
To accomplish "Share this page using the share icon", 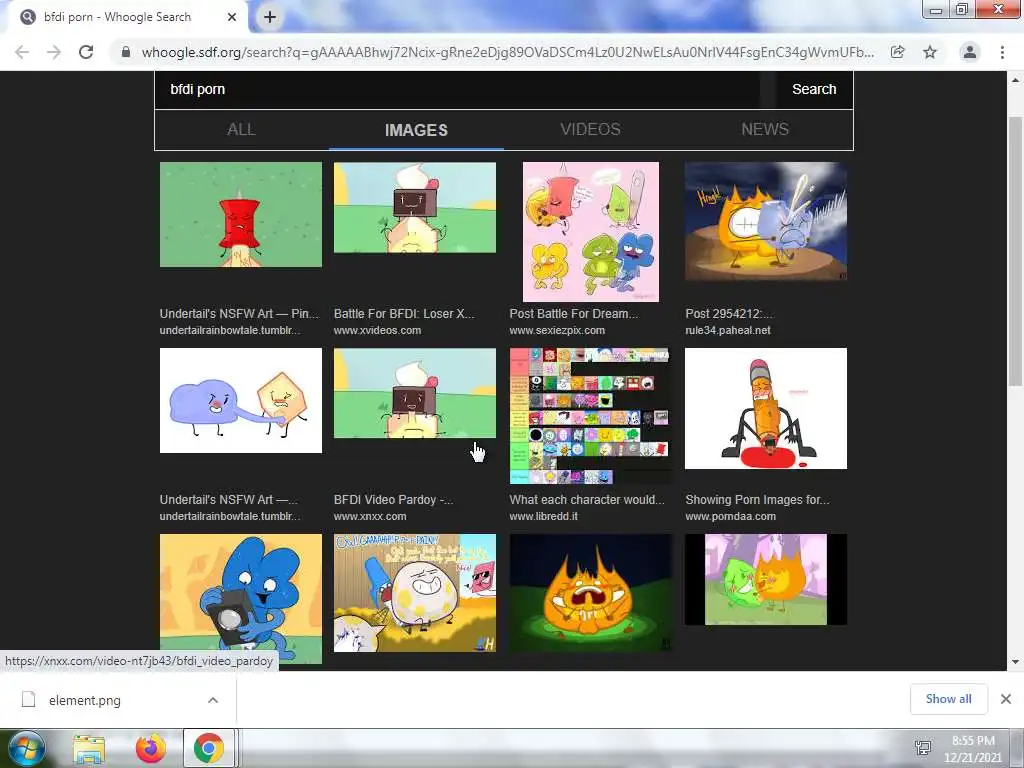I will [x=898, y=52].
